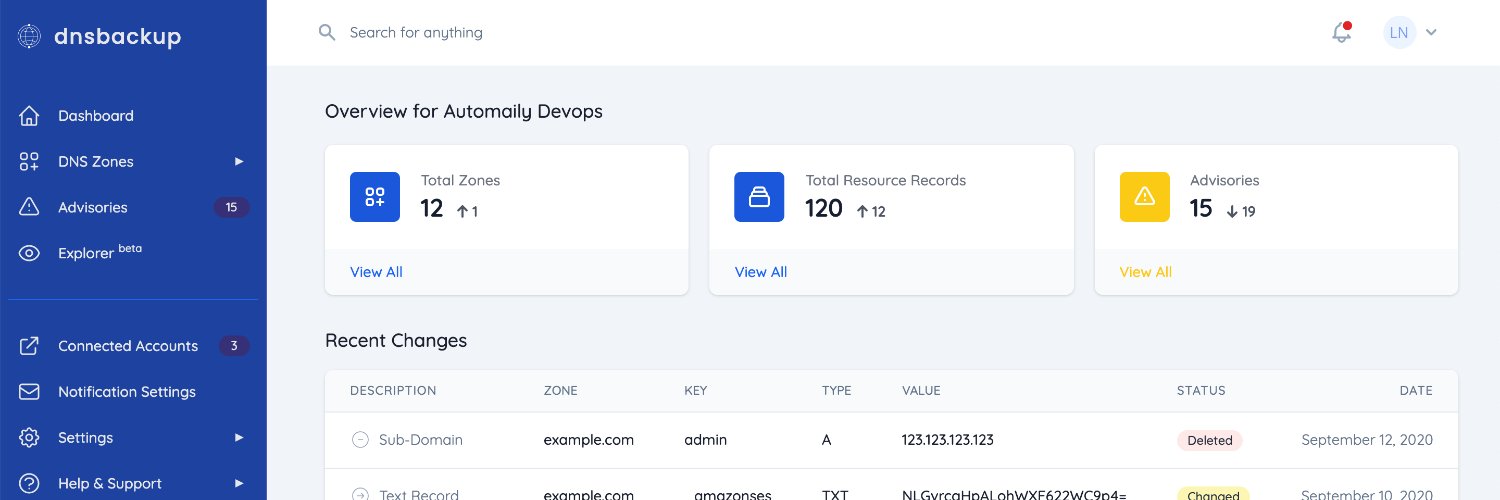Image resolution: width=1500 pixels, height=500 pixels.
Task: Click example.com in the Sub-Domain row
Action: (589, 440)
